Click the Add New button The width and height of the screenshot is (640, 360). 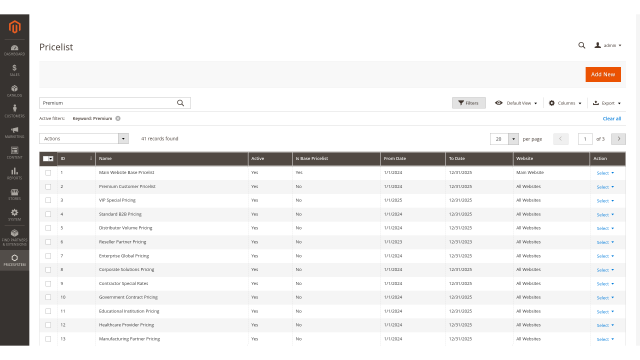coord(603,74)
